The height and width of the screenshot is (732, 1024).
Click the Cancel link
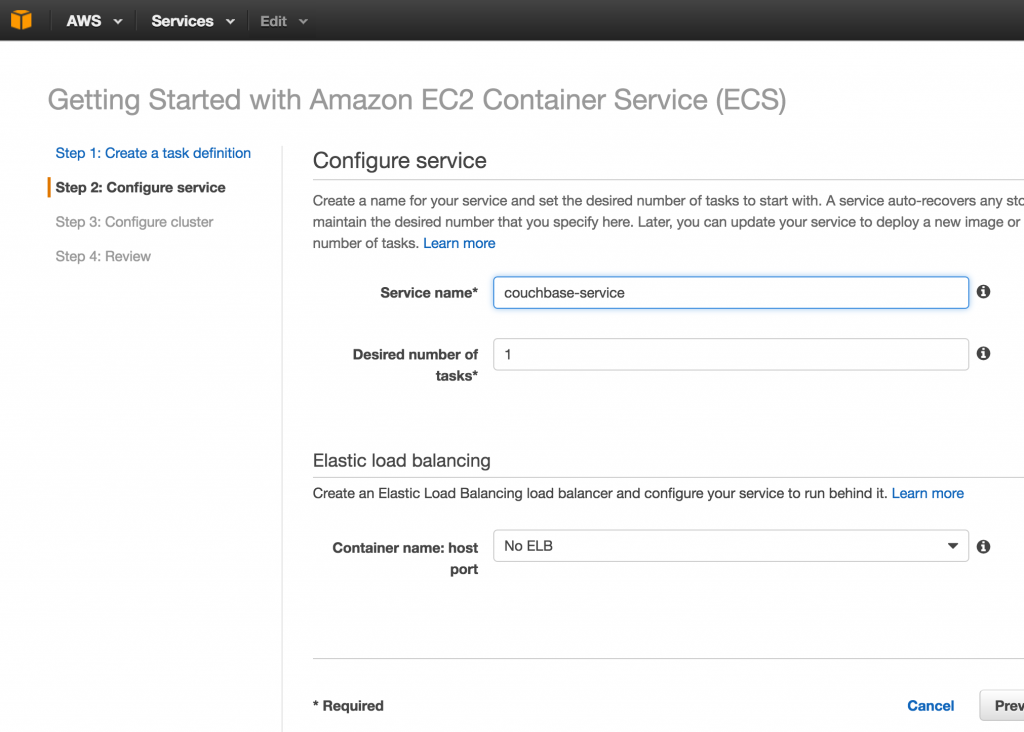click(930, 705)
